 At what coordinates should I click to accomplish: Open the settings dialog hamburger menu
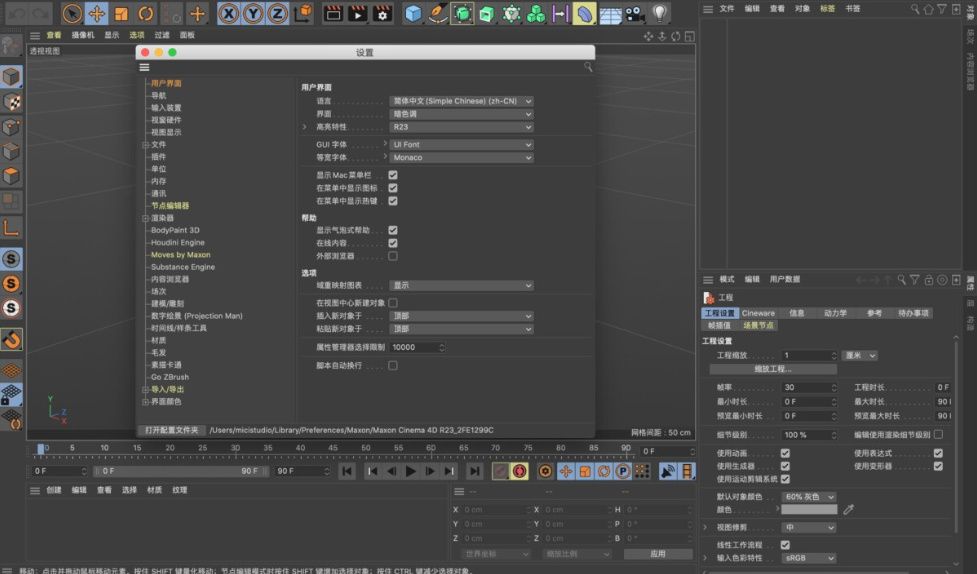click(145, 67)
